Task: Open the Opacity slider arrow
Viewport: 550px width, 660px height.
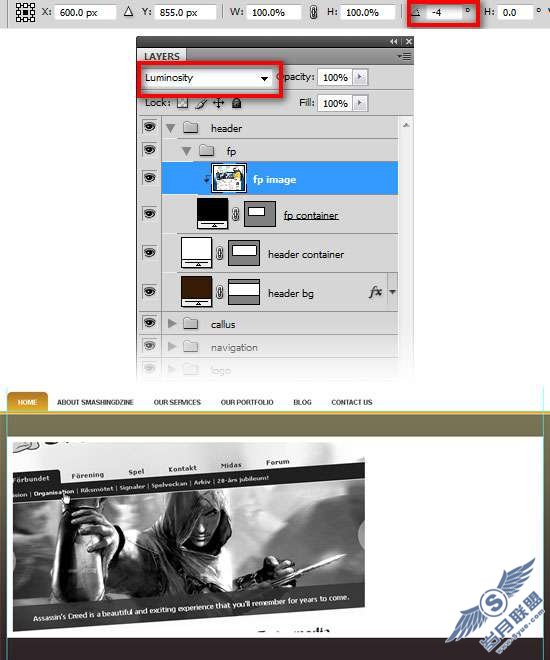Action: point(360,77)
